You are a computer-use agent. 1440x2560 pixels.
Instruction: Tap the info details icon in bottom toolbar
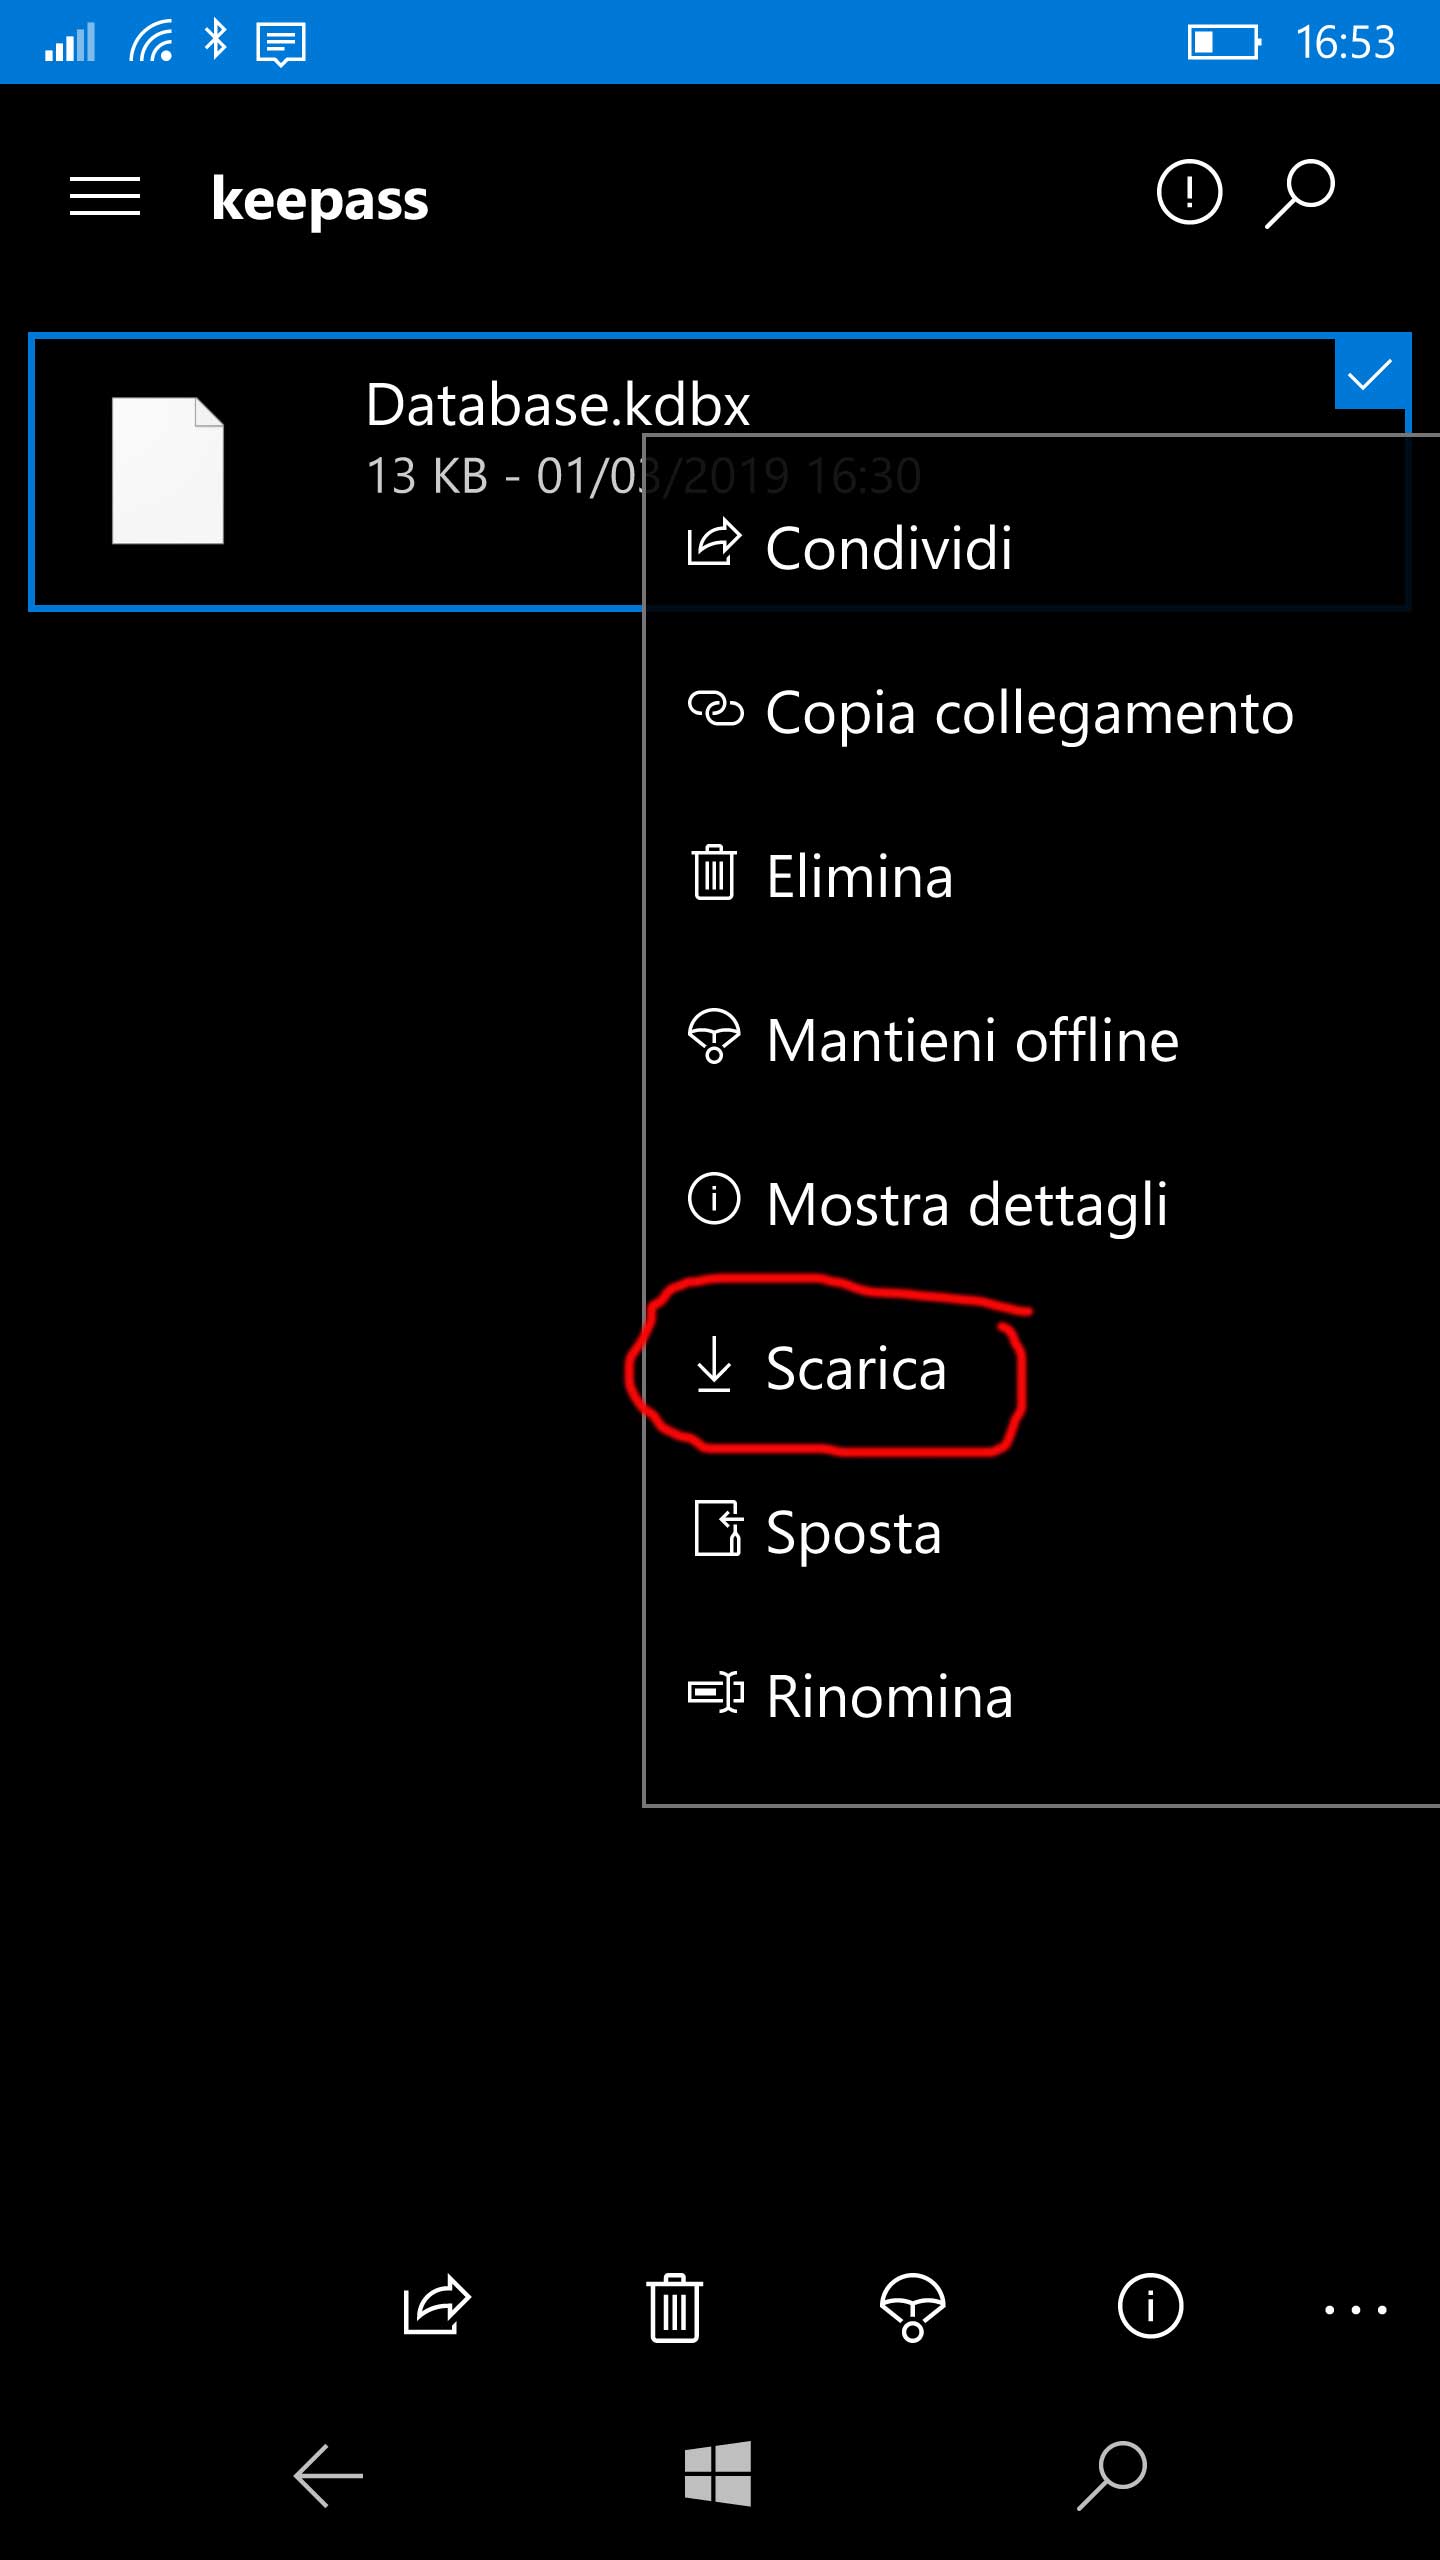(1150, 2307)
